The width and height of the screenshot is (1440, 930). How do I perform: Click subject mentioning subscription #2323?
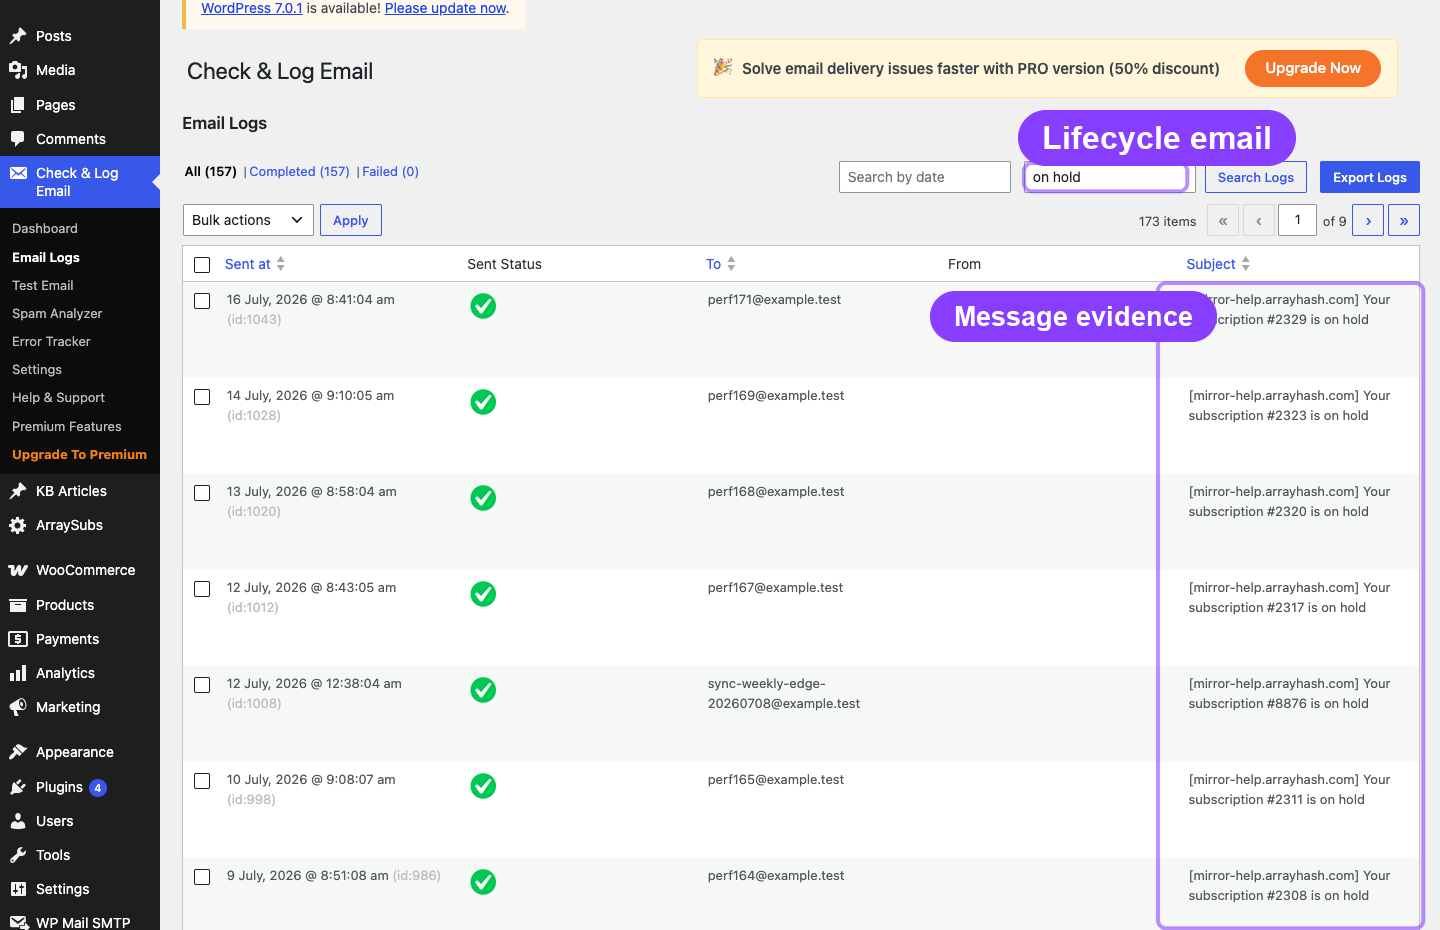[x=1289, y=406]
